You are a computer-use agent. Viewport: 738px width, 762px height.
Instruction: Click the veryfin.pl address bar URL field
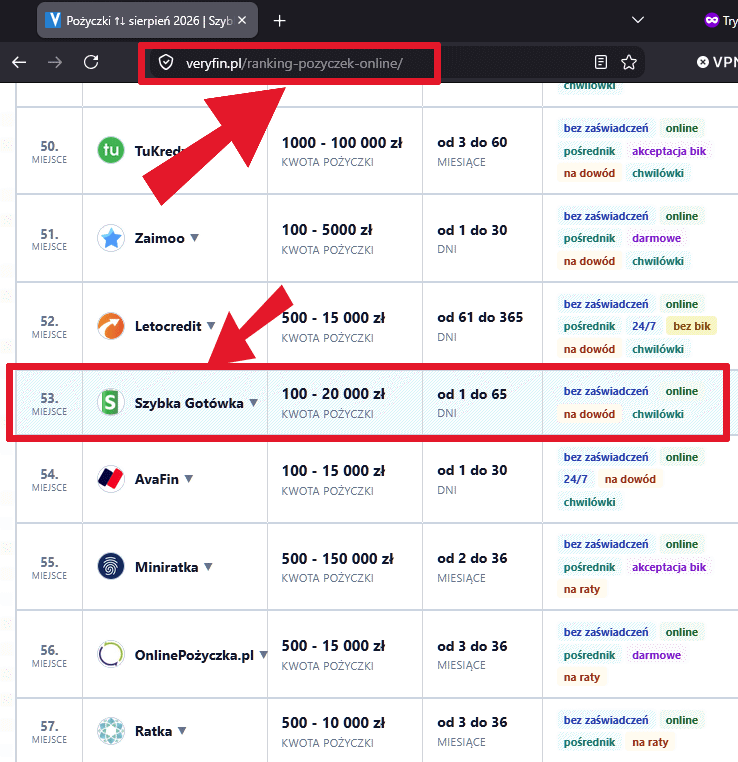coord(294,63)
